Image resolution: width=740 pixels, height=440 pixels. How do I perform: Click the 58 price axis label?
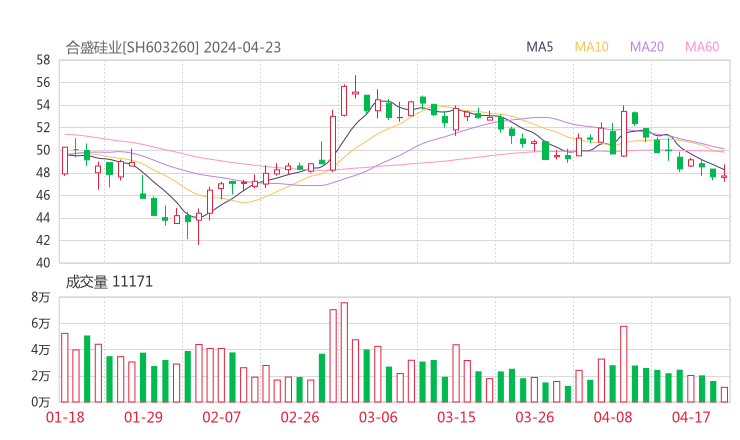(x=43, y=60)
